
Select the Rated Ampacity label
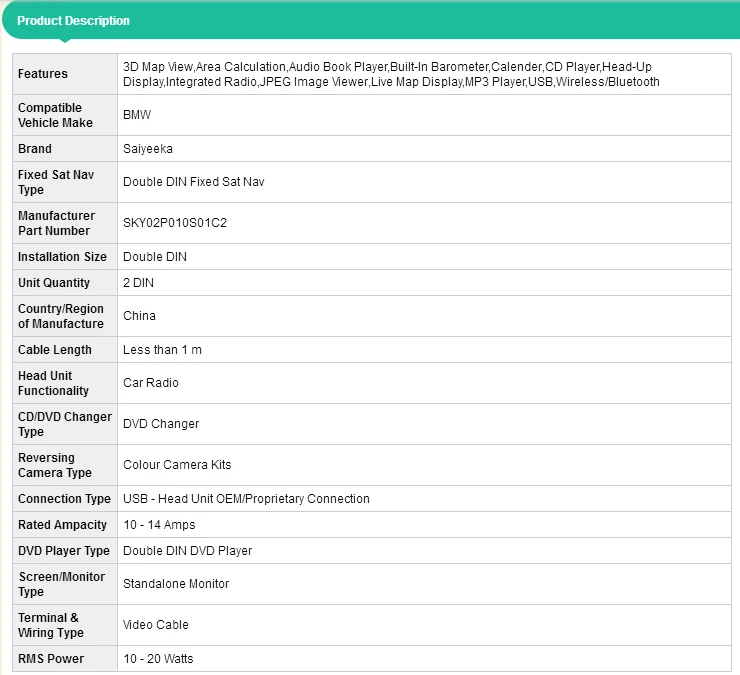(62, 525)
